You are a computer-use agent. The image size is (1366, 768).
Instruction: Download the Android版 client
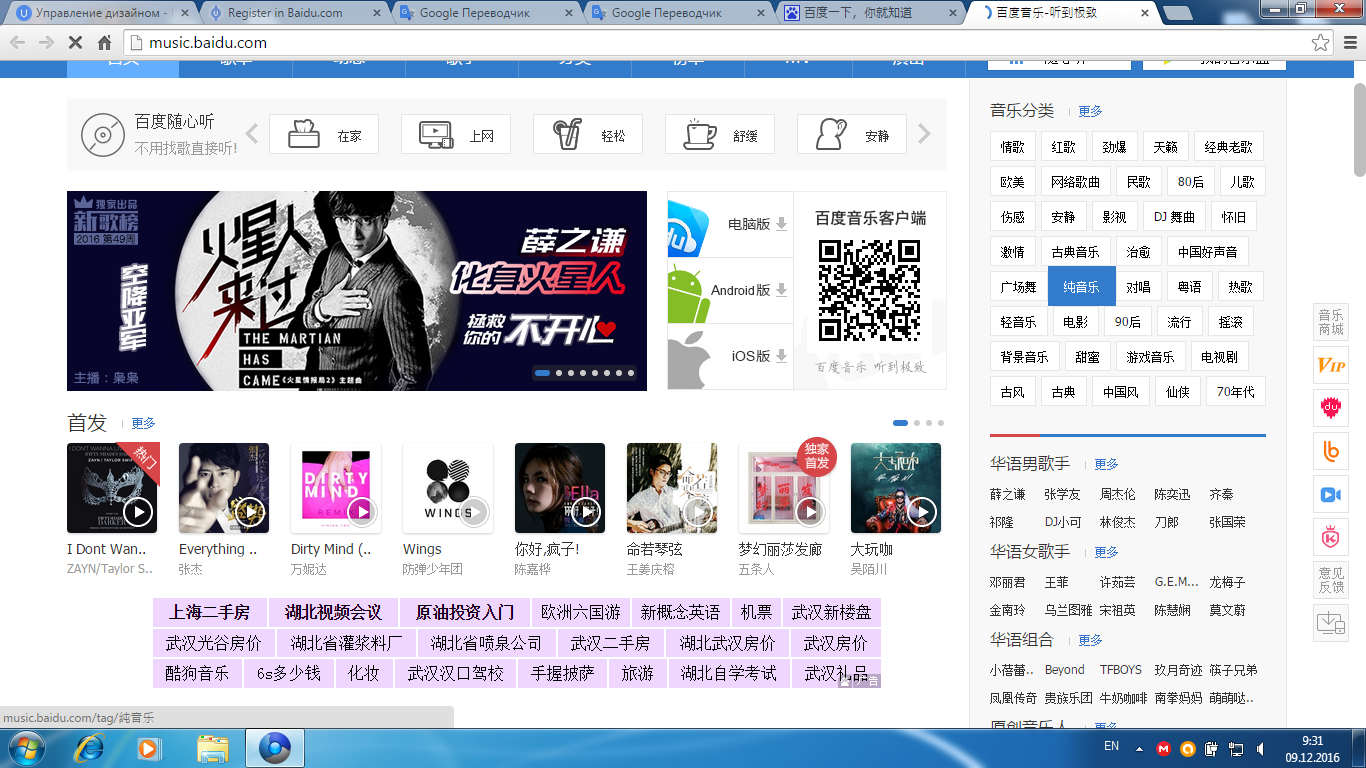tap(730, 290)
